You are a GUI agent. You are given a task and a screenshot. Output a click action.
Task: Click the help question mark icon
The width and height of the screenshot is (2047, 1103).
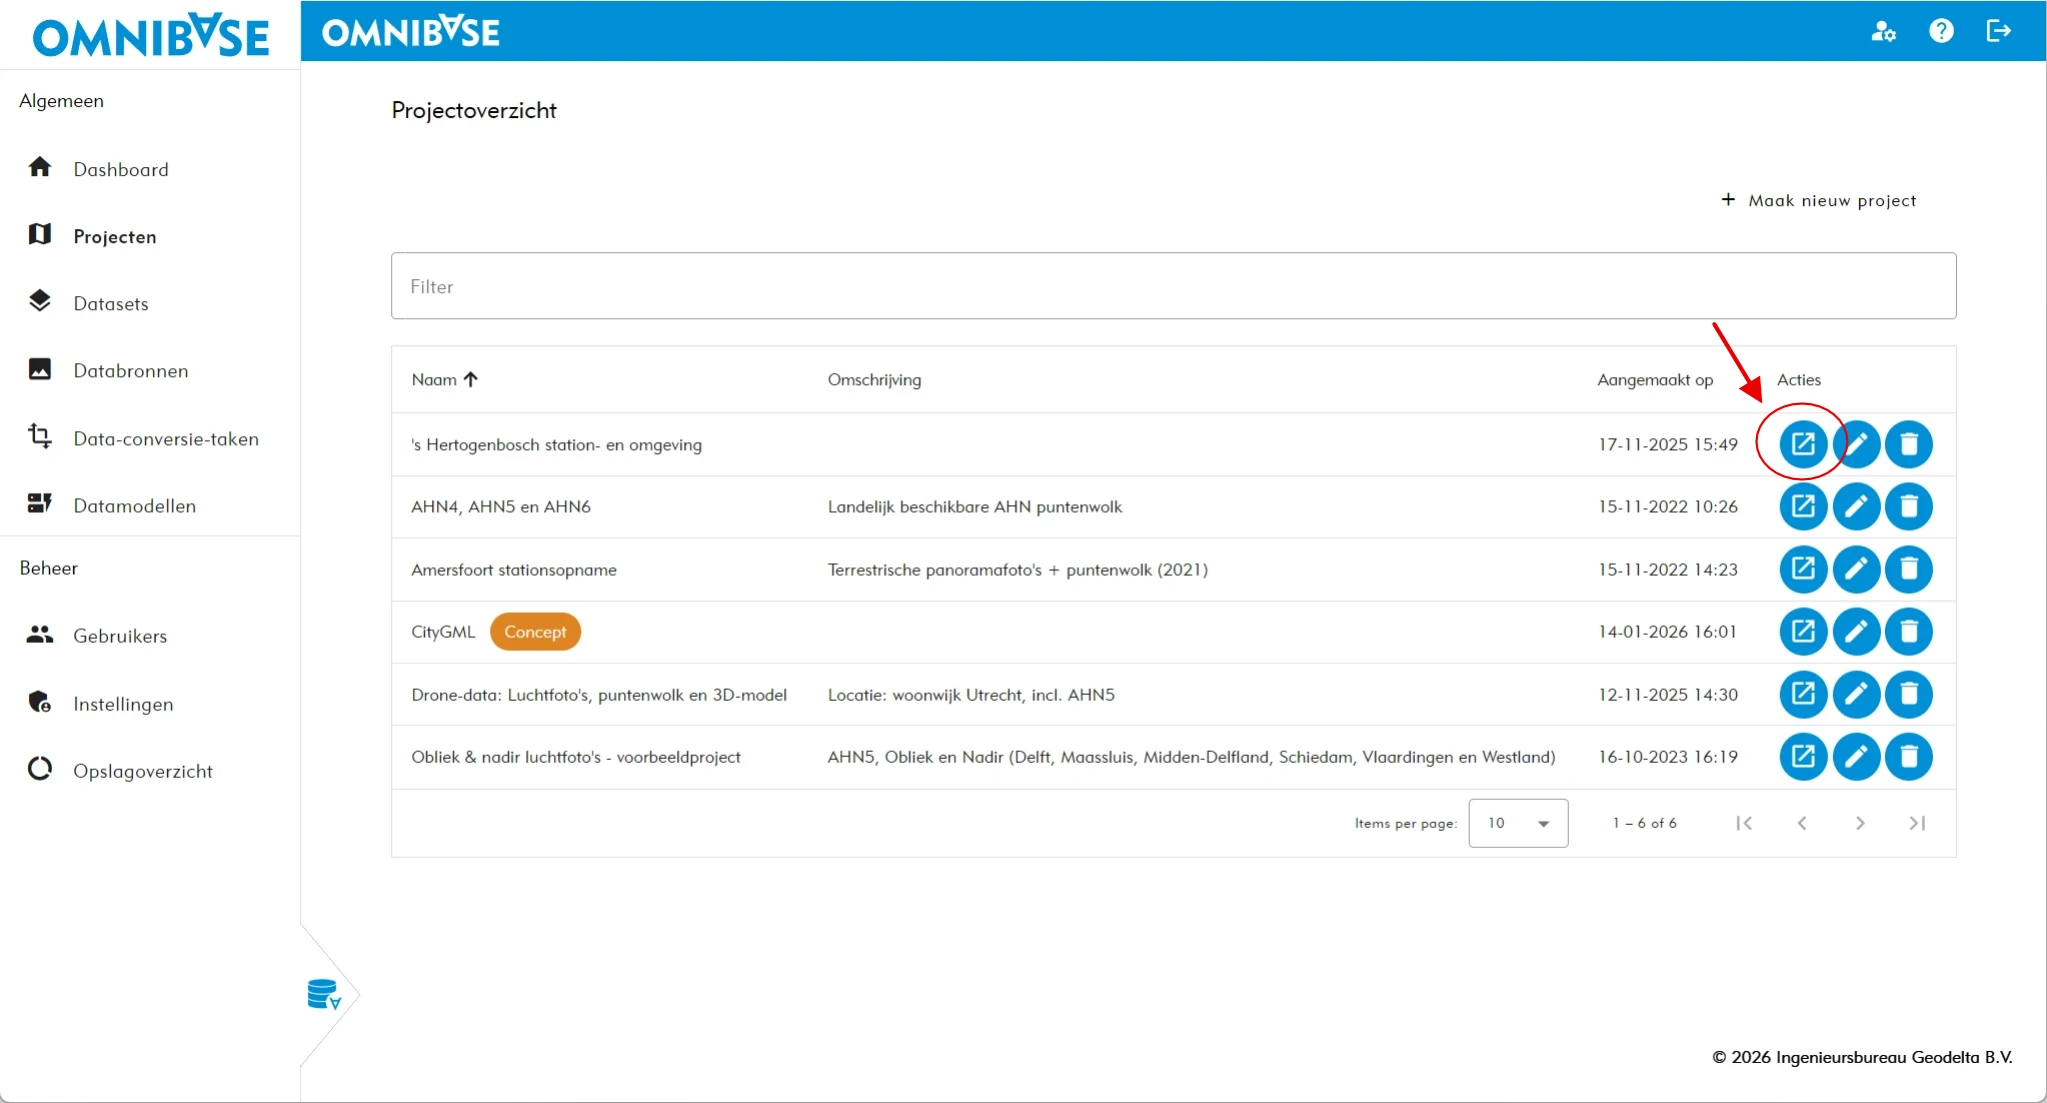pyautogui.click(x=1941, y=31)
